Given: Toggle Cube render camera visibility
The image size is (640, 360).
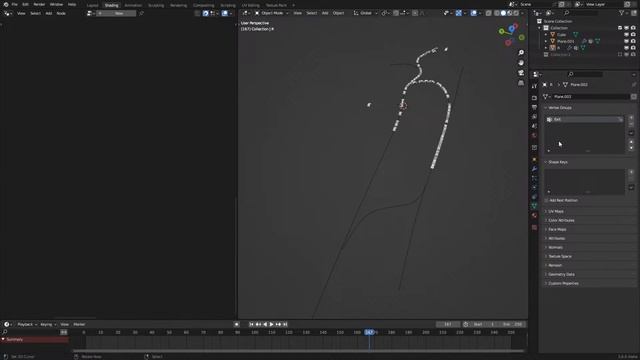Looking at the screenshot, I should point(633,35).
